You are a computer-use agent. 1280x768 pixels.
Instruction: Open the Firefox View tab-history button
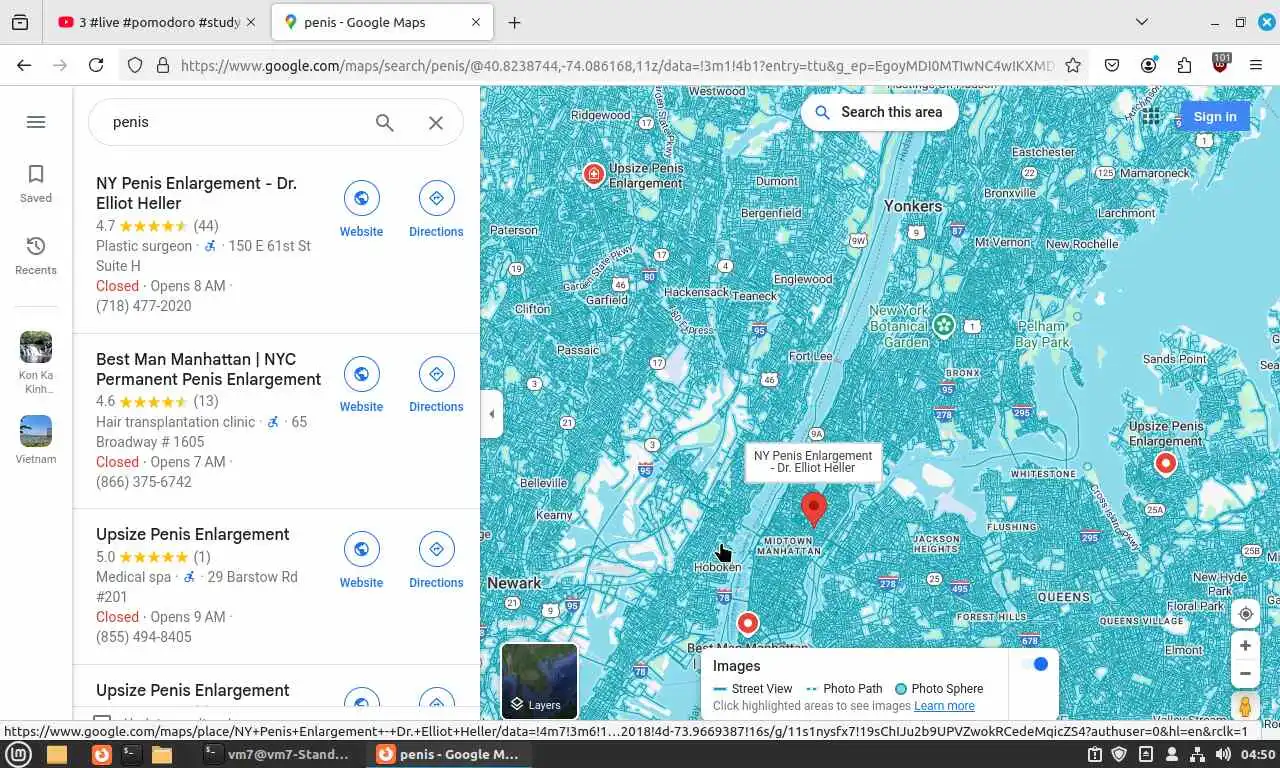pyautogui.click(x=20, y=22)
